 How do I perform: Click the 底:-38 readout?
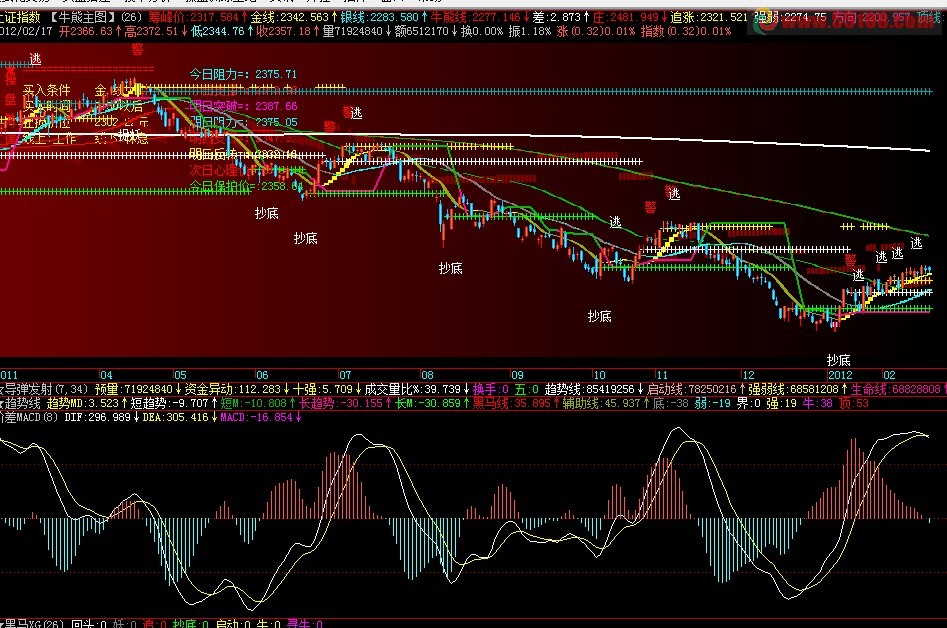tap(670, 403)
